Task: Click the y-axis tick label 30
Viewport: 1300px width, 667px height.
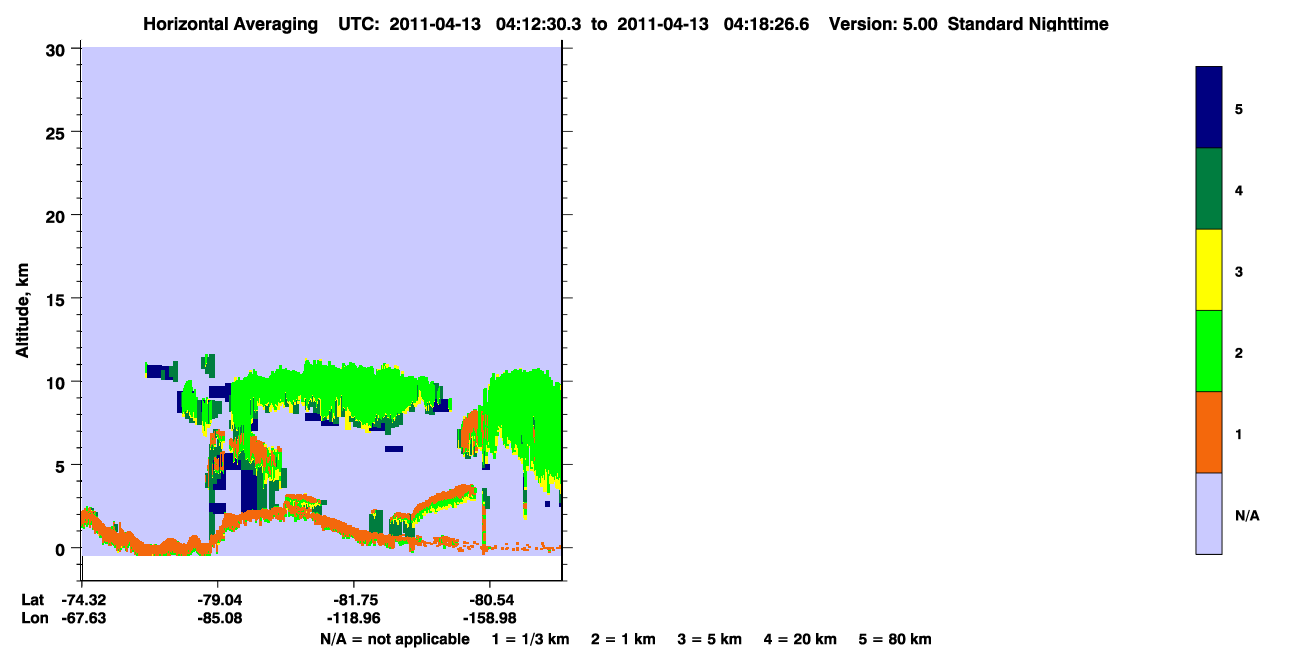Action: pos(58,49)
